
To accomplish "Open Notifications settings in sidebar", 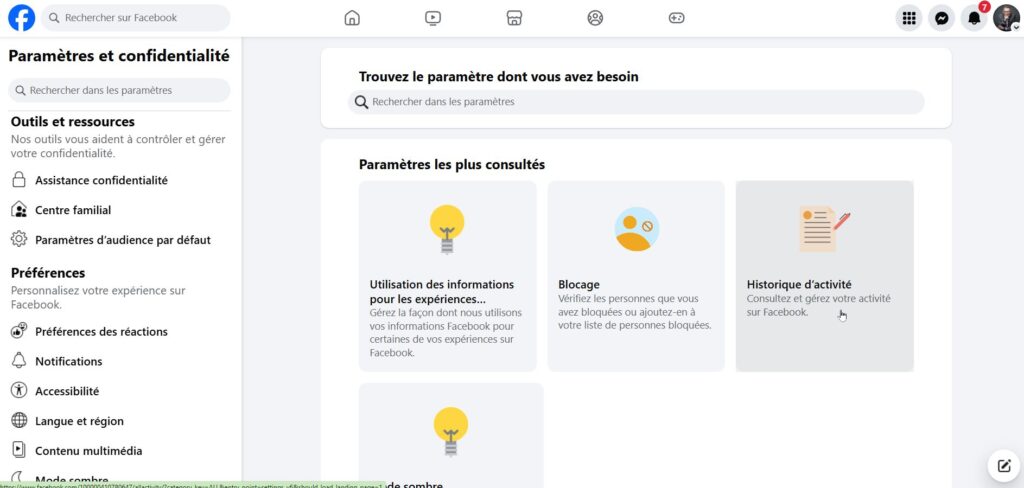I will pos(68,362).
